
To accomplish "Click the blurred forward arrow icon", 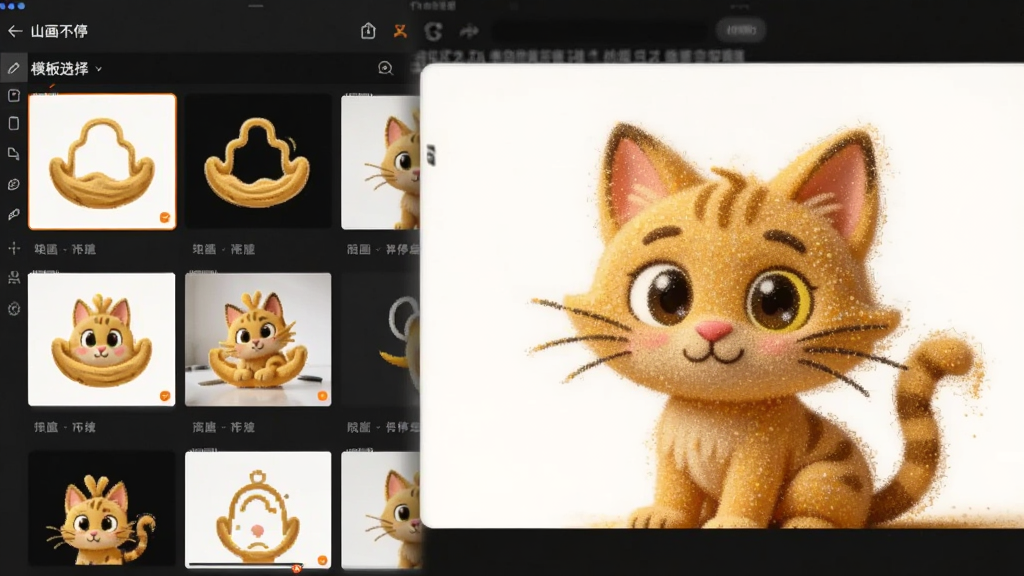I will (x=469, y=31).
